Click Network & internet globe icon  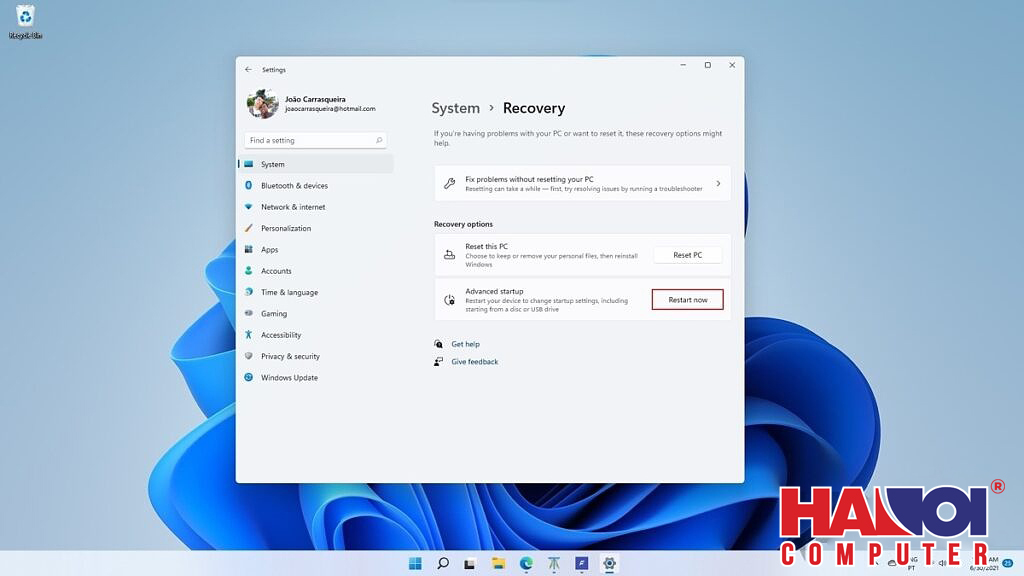[250, 207]
